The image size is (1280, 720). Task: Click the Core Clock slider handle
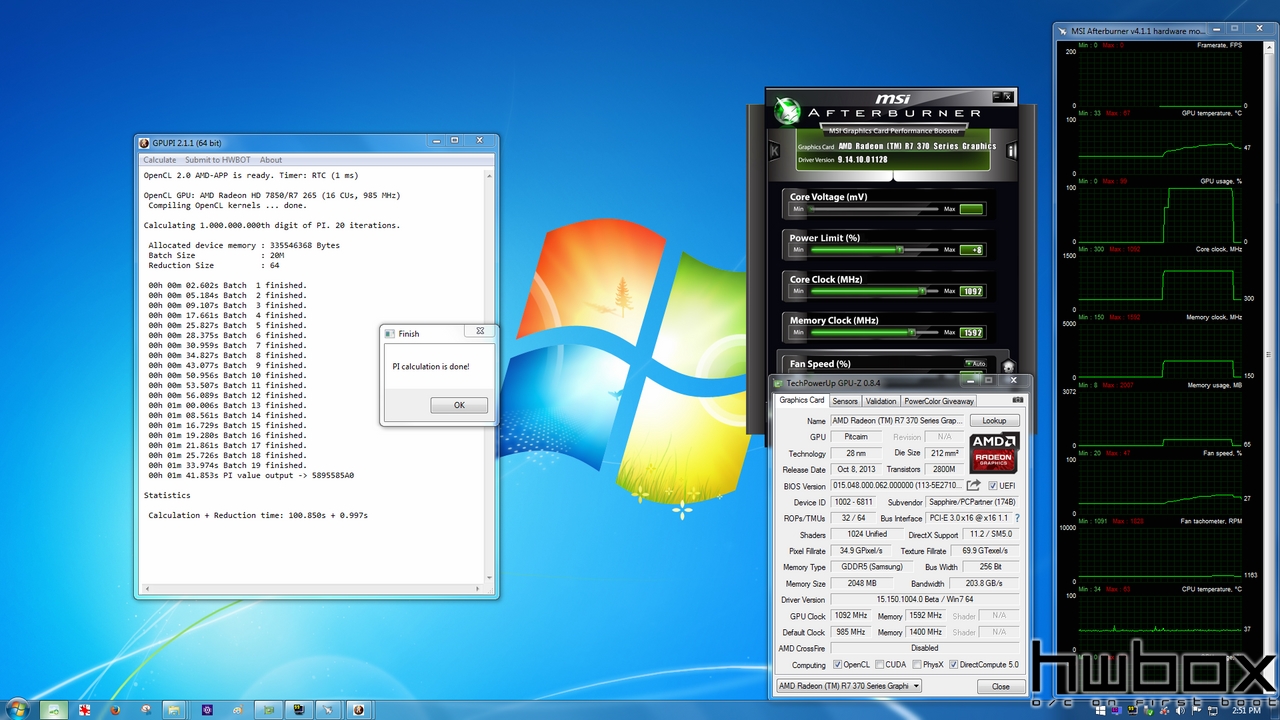[922, 291]
